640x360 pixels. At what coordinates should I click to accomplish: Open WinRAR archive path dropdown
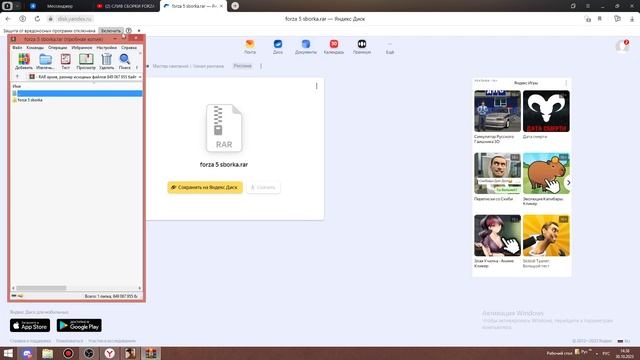[140, 77]
